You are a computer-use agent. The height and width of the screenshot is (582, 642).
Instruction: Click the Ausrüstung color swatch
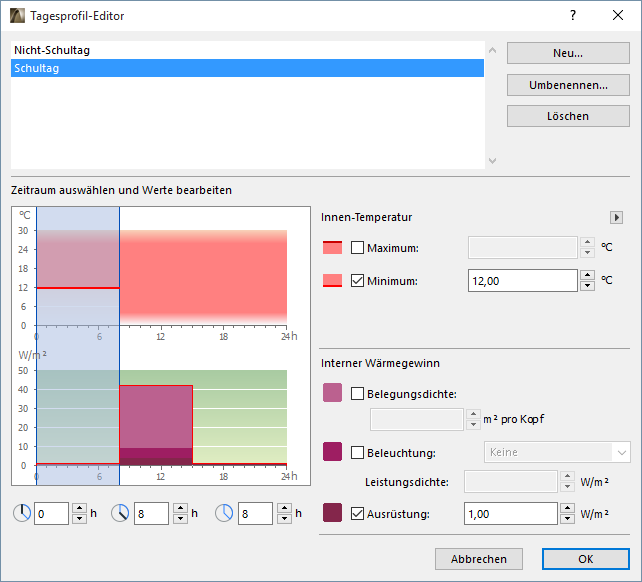[x=332, y=512]
